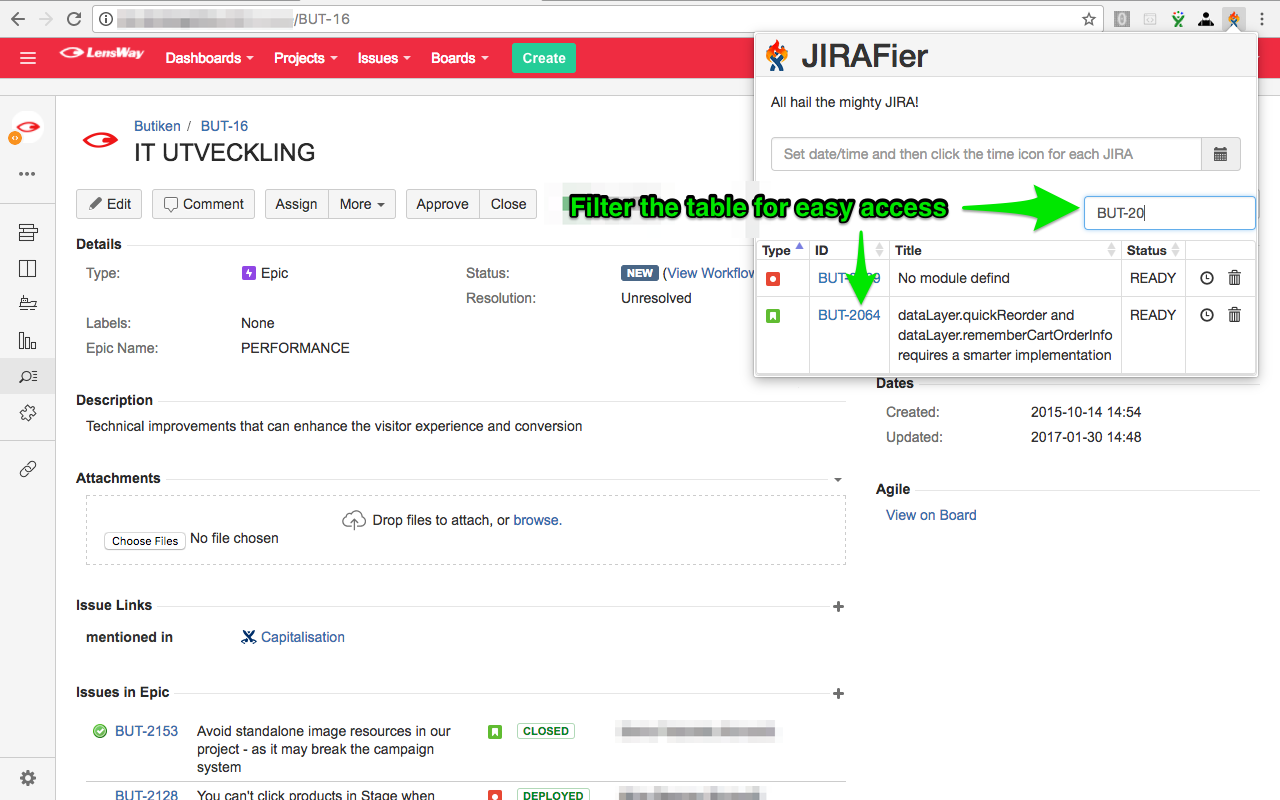Open the BUT-2064 link in JIRAfier table
This screenshot has height=800, width=1280.
[849, 315]
